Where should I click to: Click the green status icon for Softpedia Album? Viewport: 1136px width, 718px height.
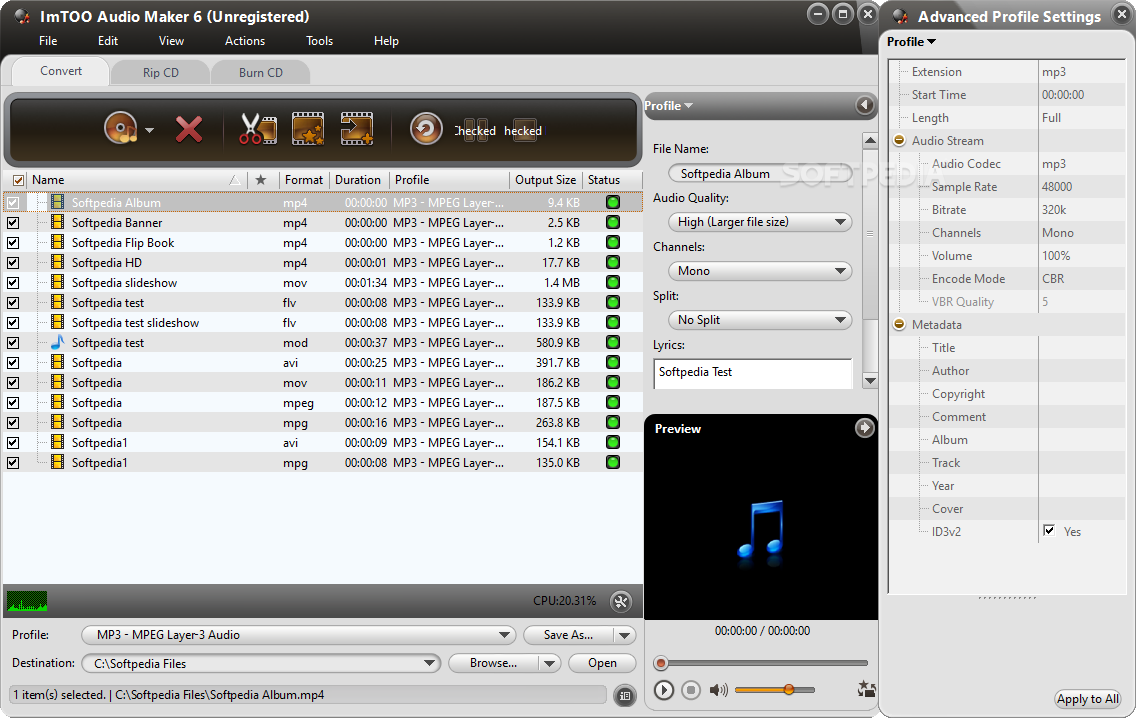coord(613,202)
